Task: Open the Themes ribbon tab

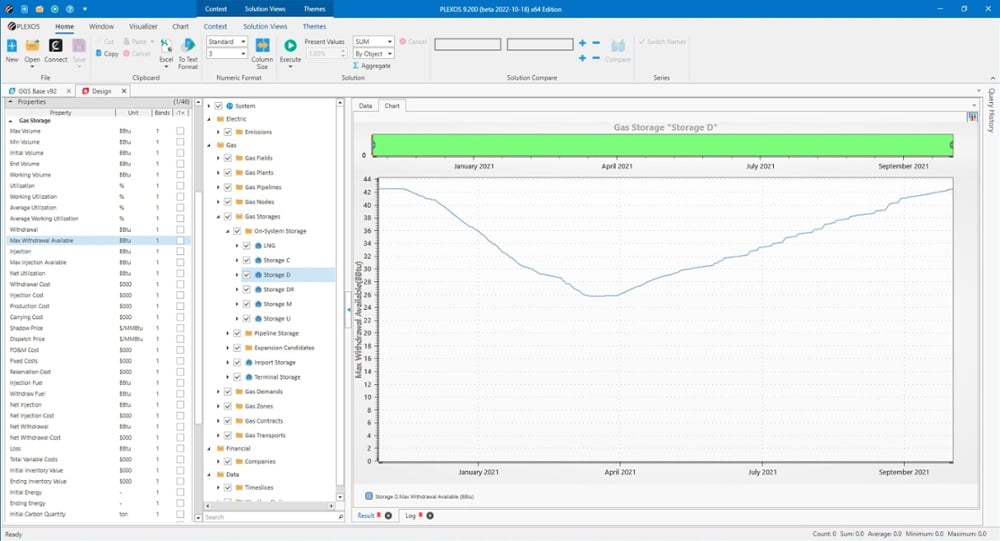Action: (x=314, y=26)
